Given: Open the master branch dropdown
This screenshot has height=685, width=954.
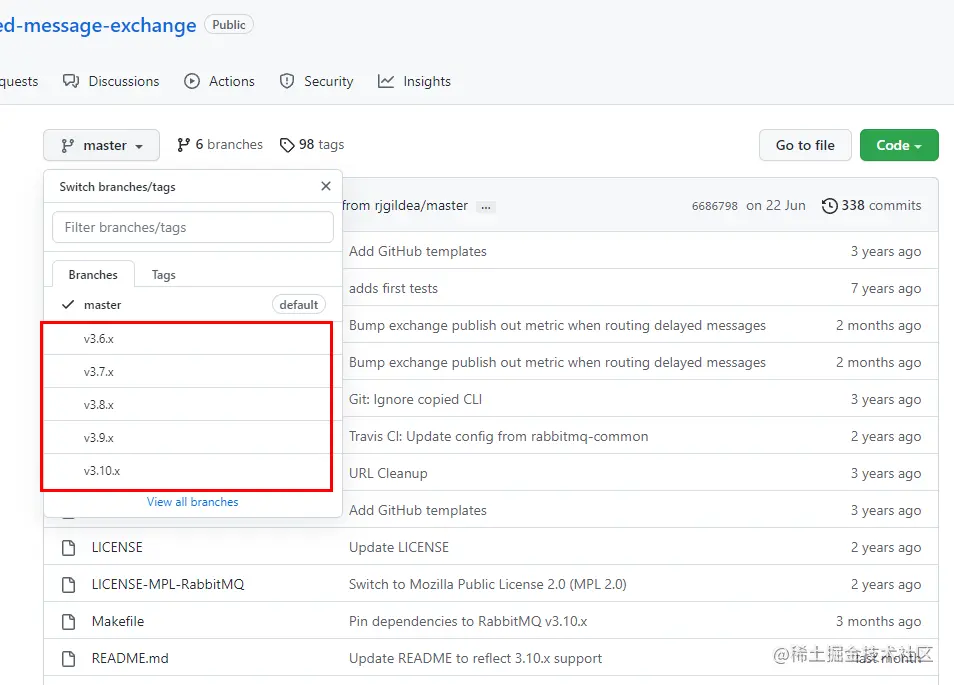Looking at the screenshot, I should click(102, 145).
